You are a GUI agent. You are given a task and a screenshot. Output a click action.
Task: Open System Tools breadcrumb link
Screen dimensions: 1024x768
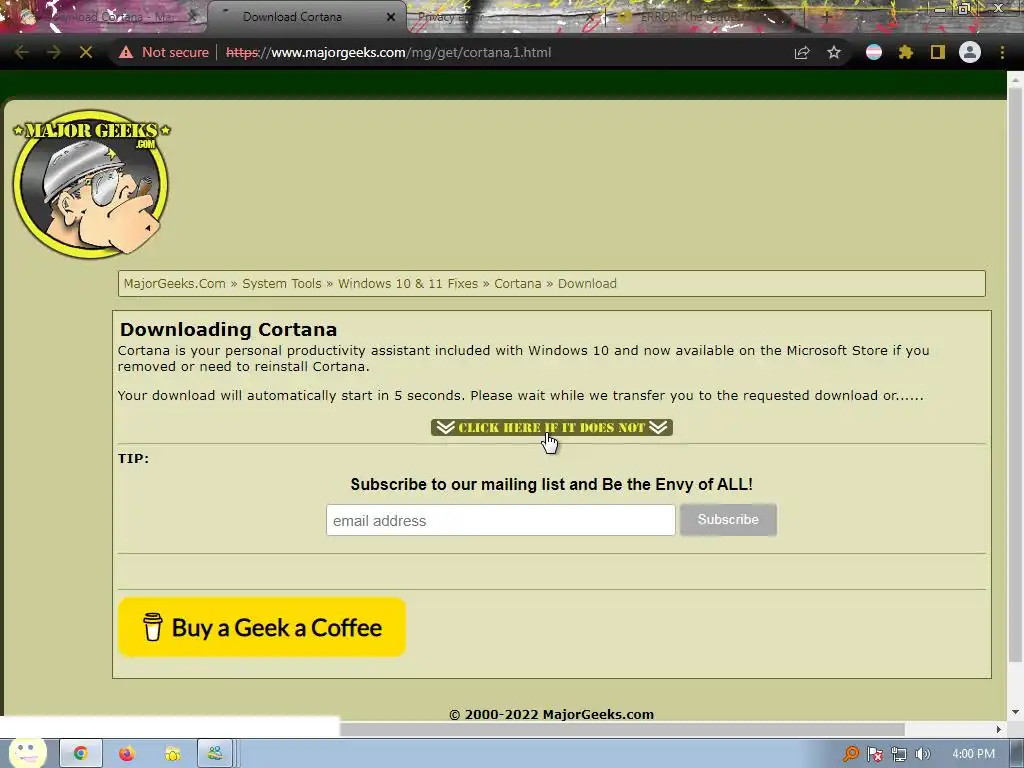[x=281, y=283]
